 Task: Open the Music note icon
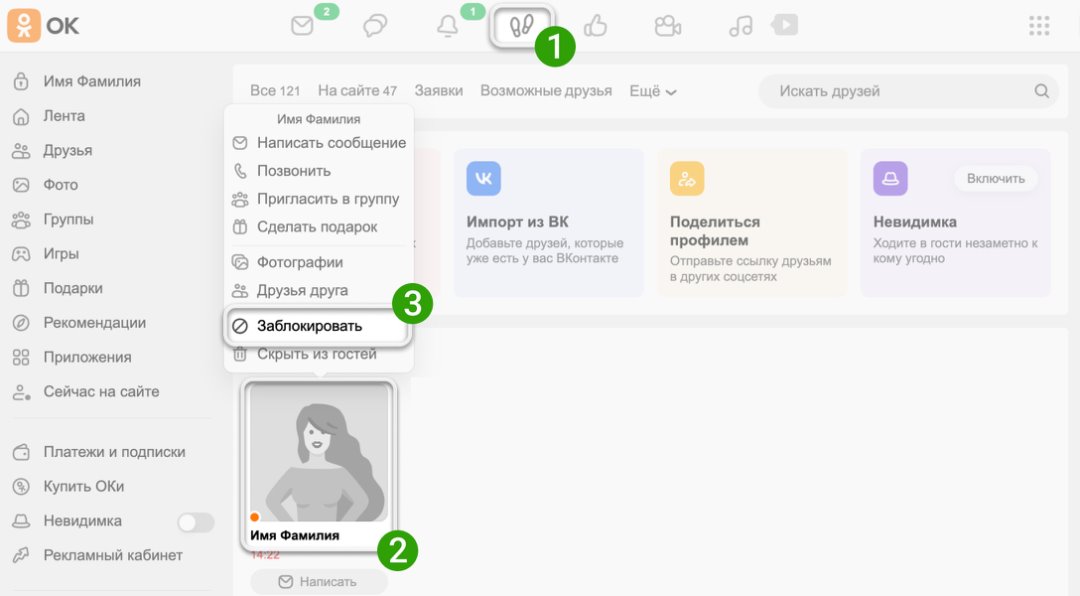click(741, 27)
